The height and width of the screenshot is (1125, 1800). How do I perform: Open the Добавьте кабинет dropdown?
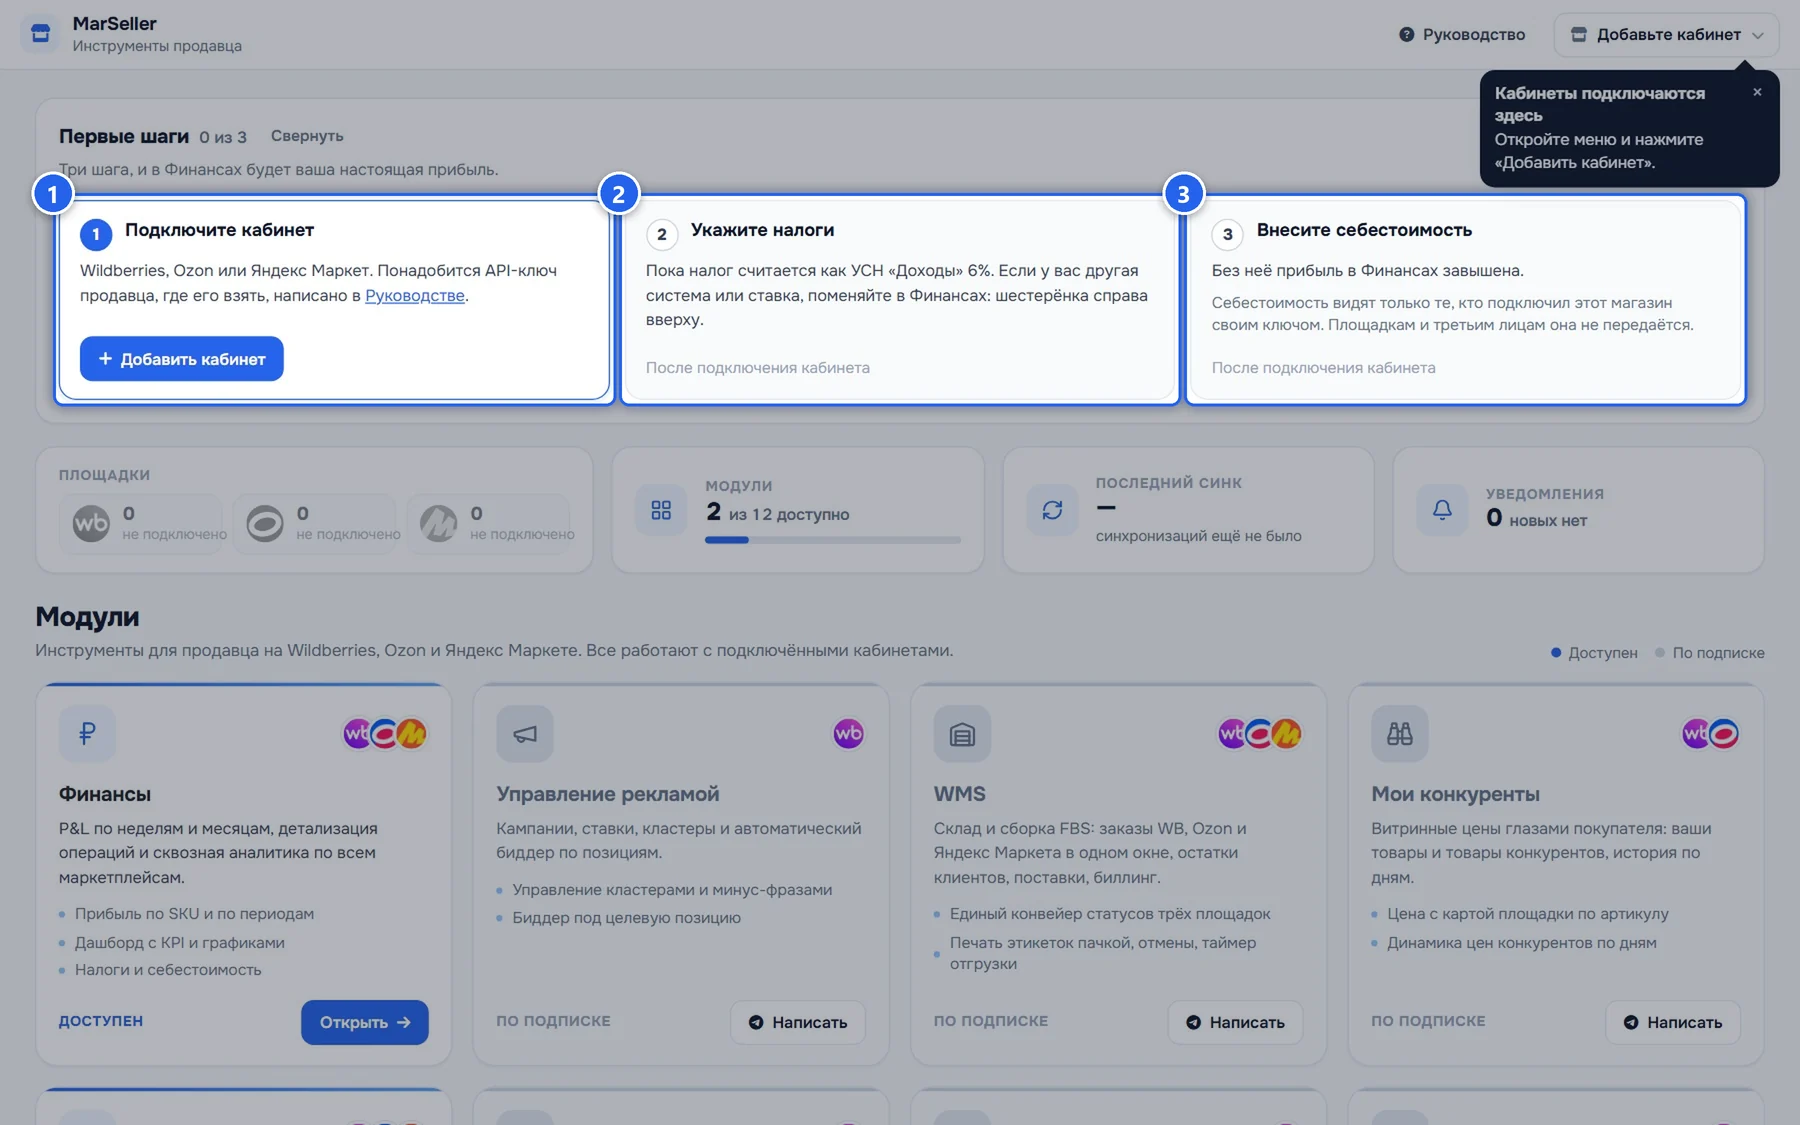click(x=1666, y=34)
